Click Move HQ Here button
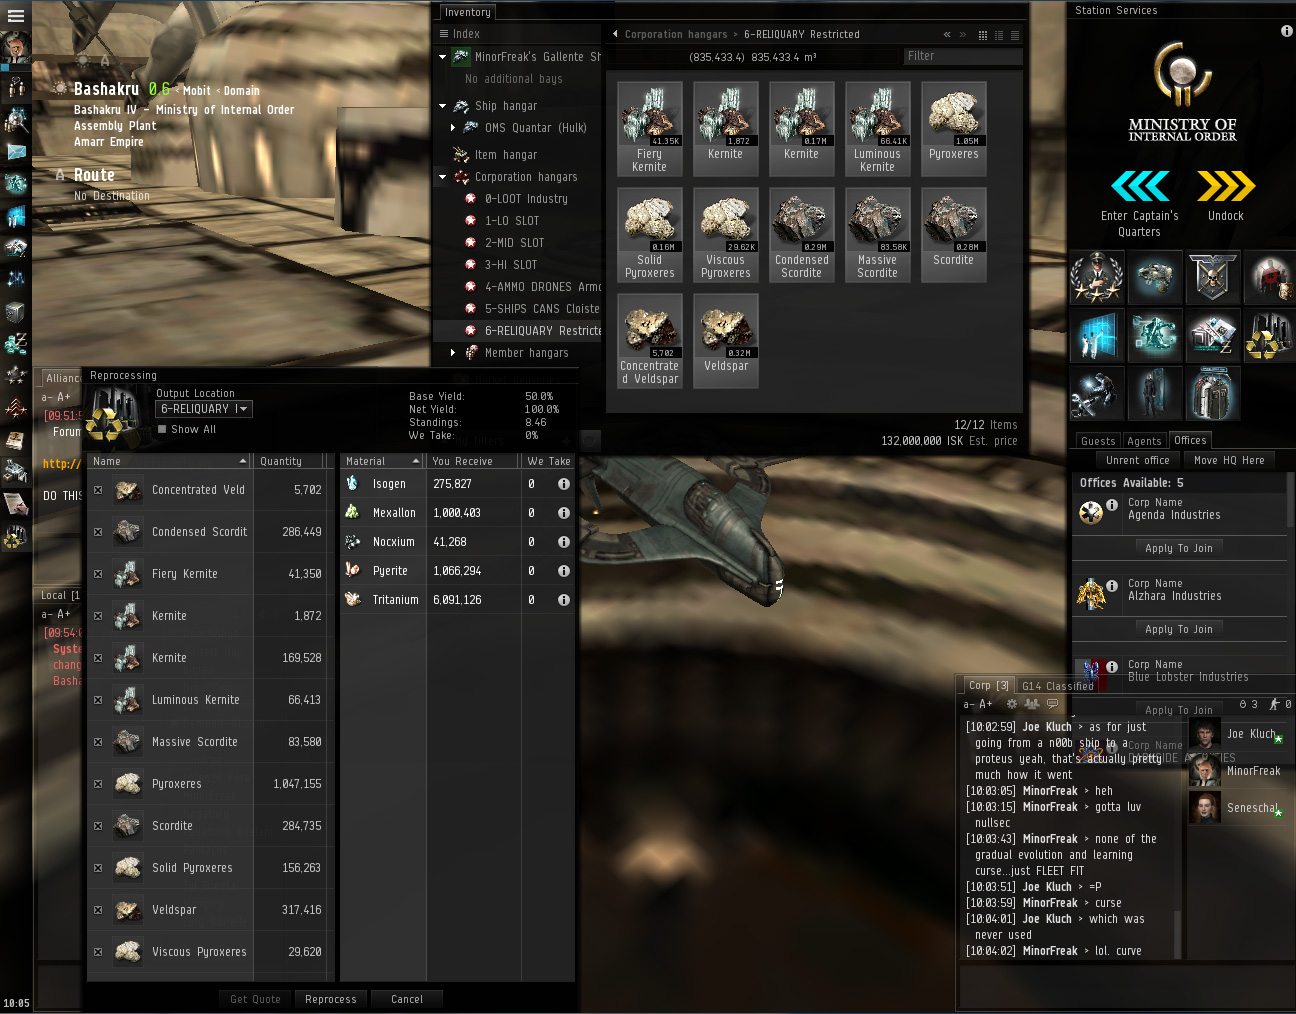Screen dimensions: 1296x1014 (x=1229, y=460)
